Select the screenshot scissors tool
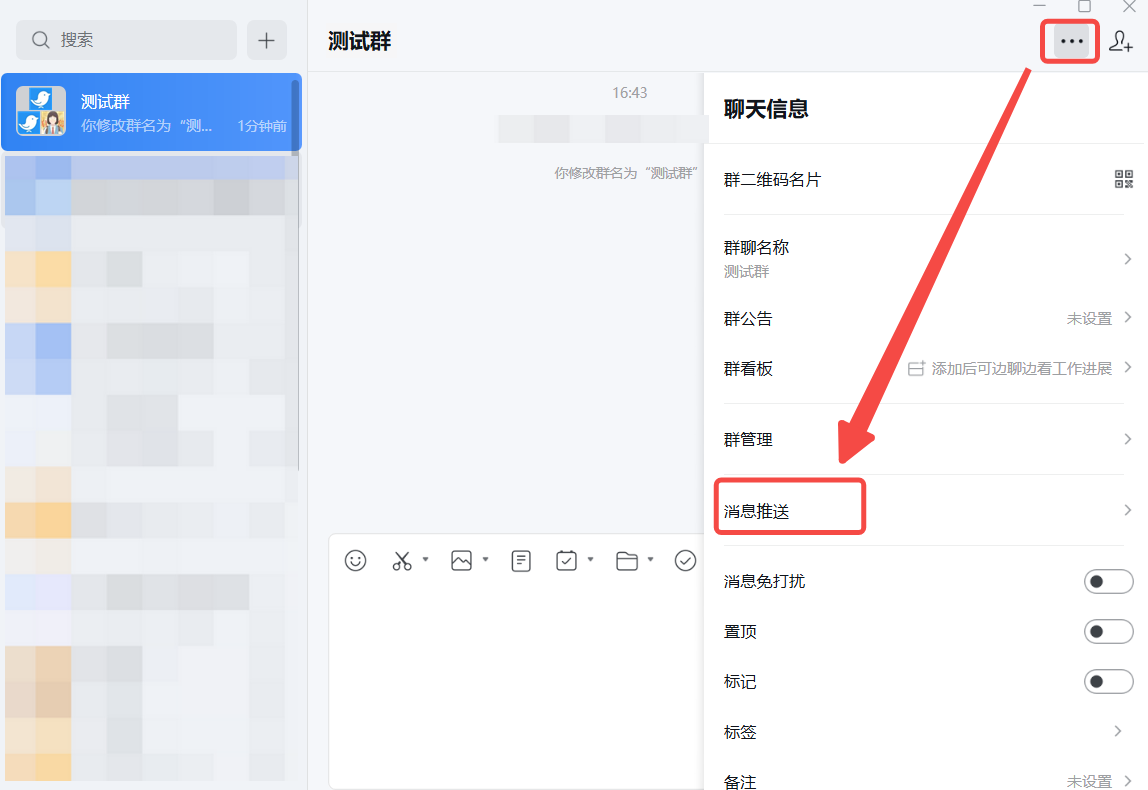 (402, 561)
